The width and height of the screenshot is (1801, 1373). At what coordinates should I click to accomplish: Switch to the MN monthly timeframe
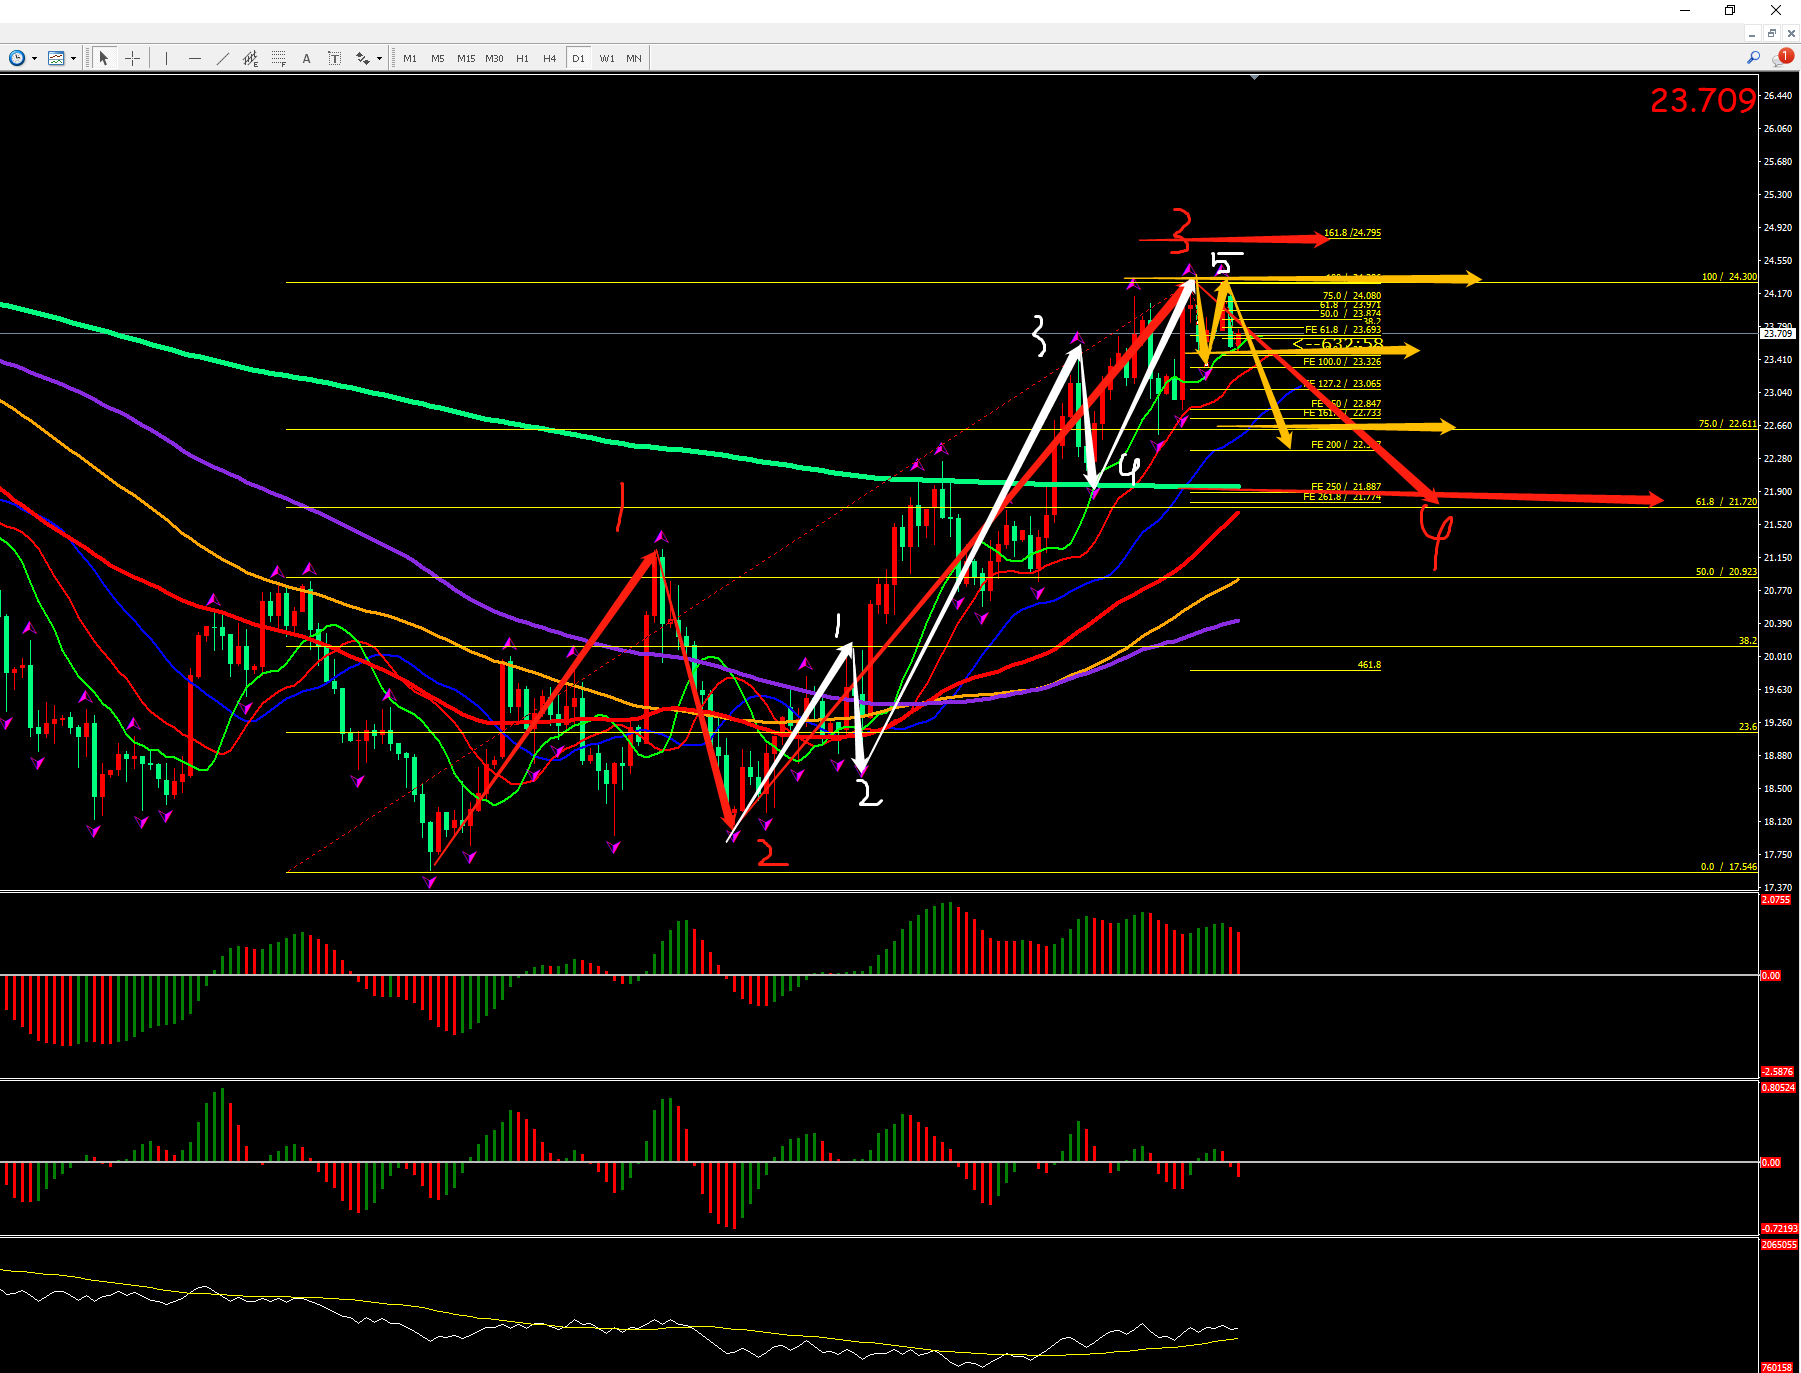(634, 59)
